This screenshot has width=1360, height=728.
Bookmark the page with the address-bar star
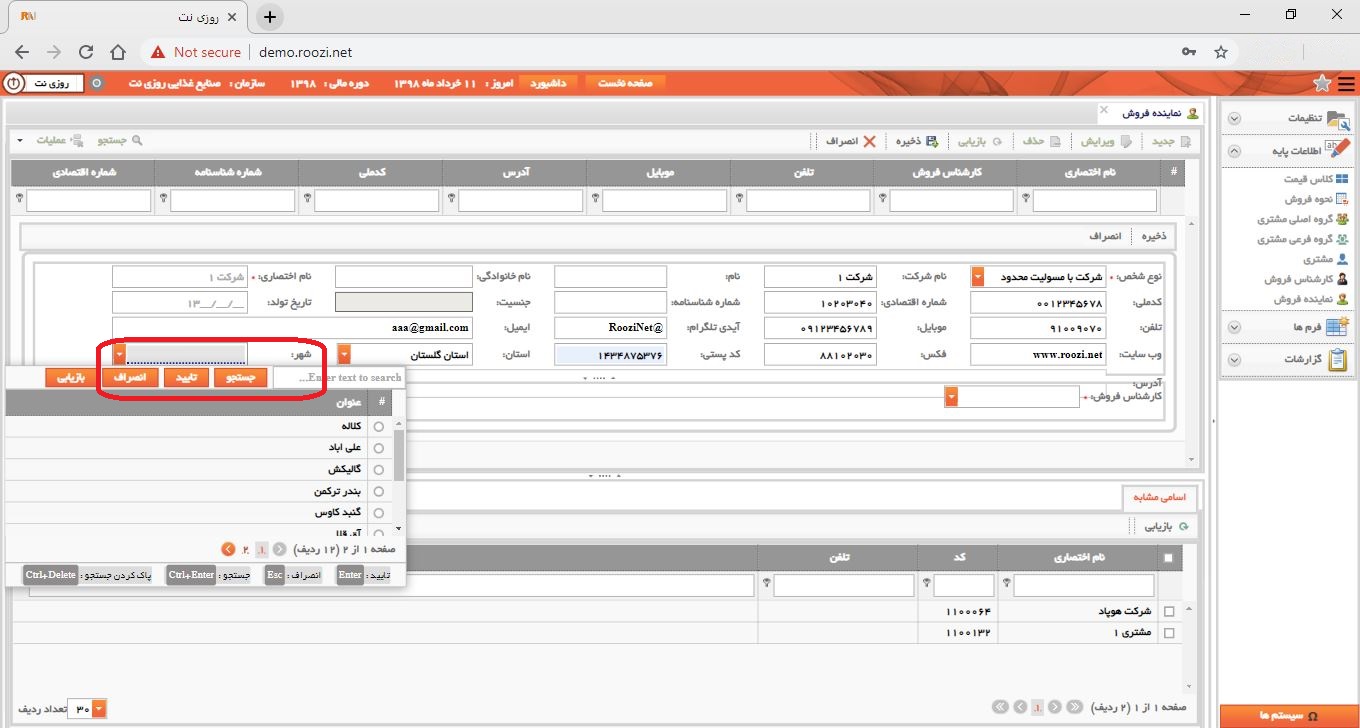click(x=1220, y=52)
